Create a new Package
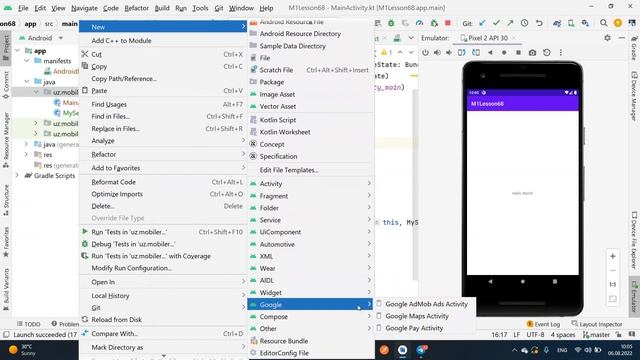The height and width of the screenshot is (360, 640). coord(310,82)
